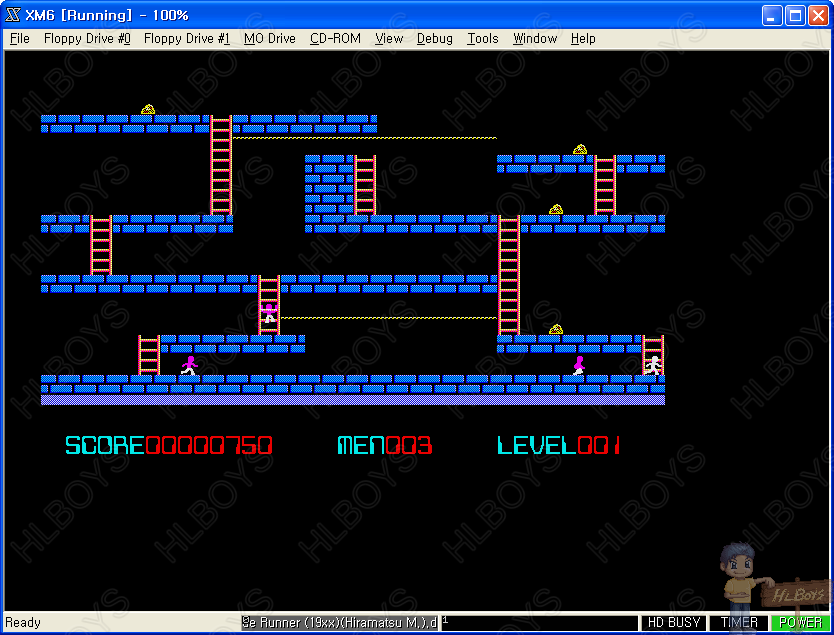
Task: Open the CD-ROM menu
Action: coord(335,39)
